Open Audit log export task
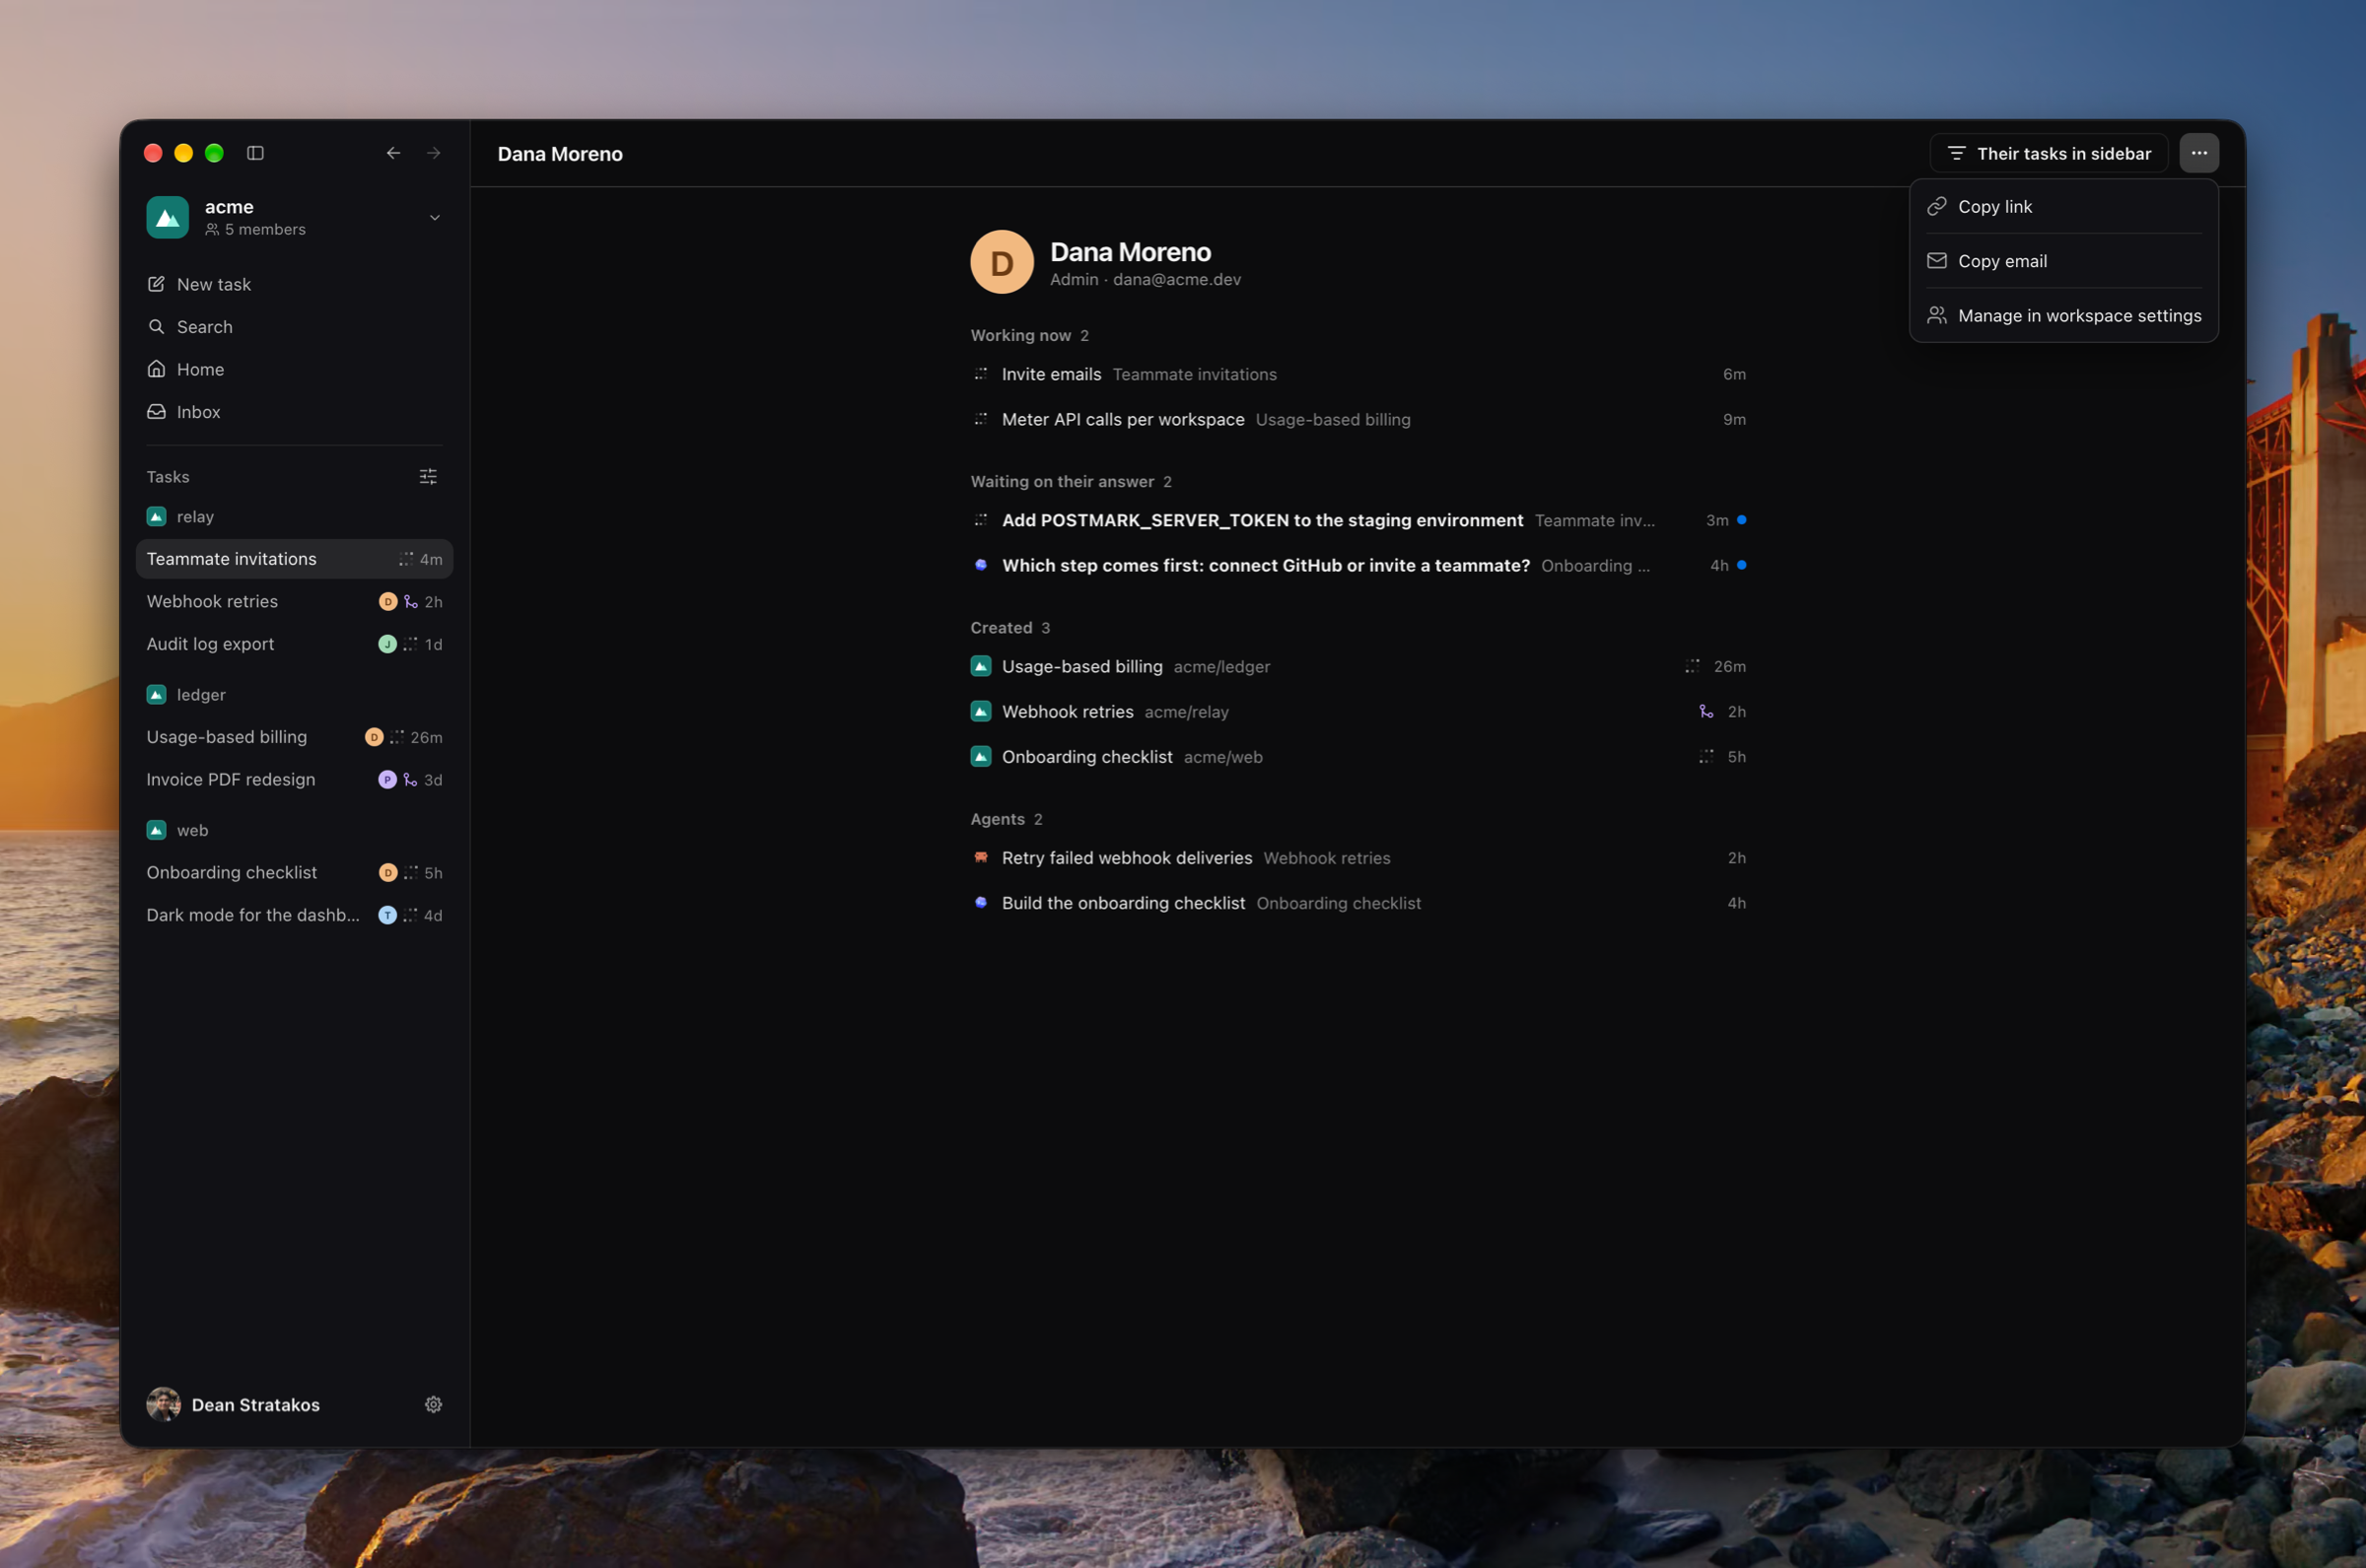This screenshot has height=1568, width=2366. pyautogui.click(x=294, y=644)
